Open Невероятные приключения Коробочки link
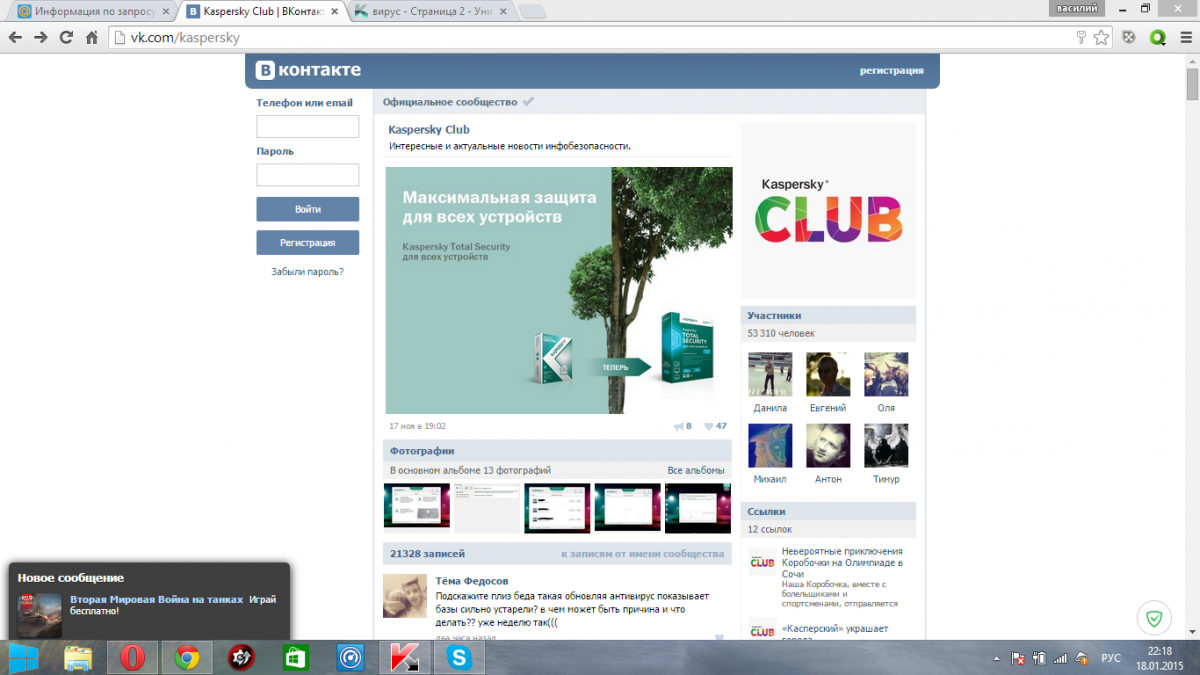 coord(842,564)
